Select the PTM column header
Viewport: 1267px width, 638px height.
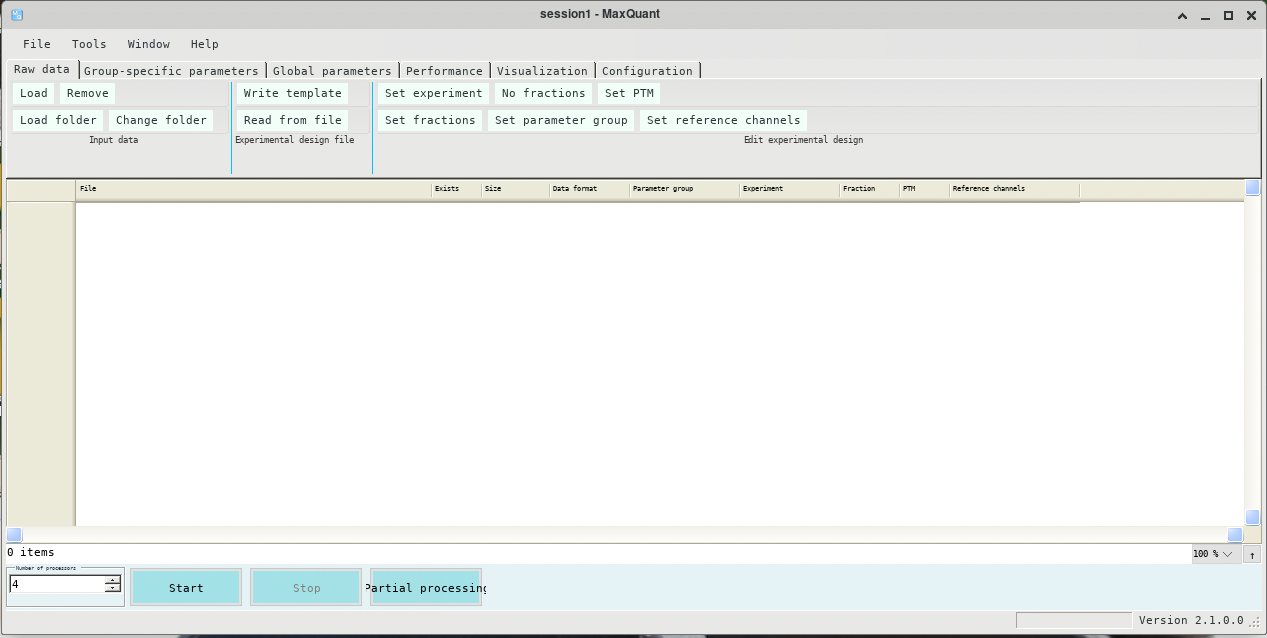tap(924, 189)
